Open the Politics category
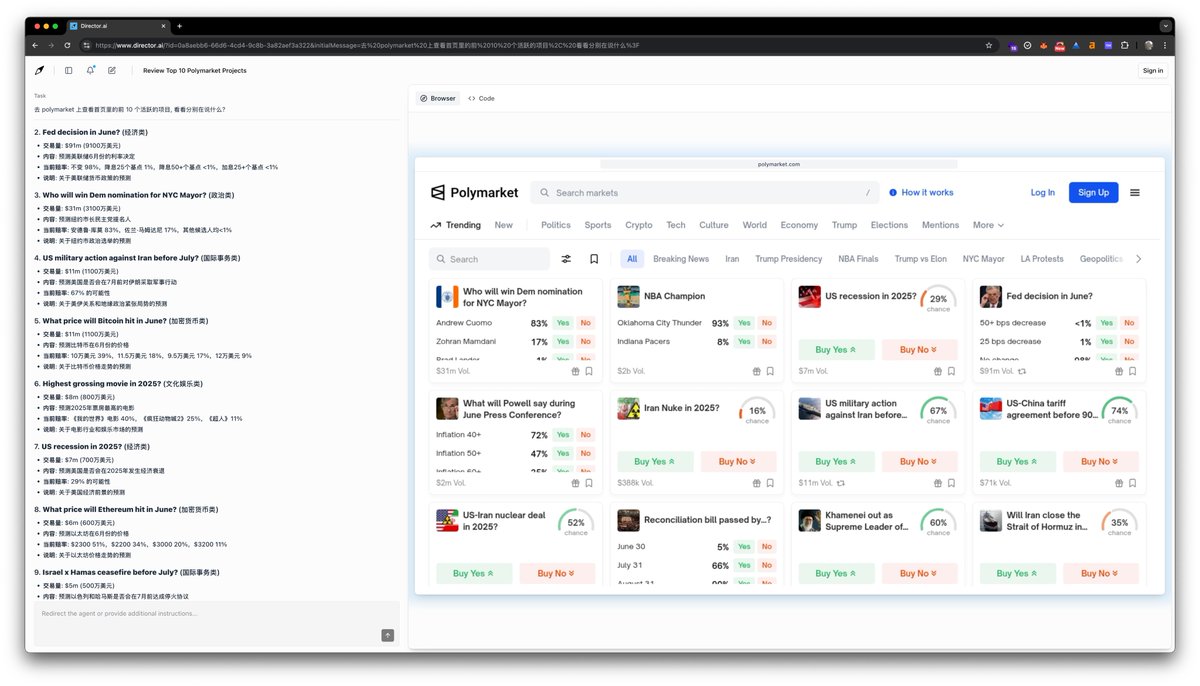The width and height of the screenshot is (1200, 686). [x=556, y=225]
